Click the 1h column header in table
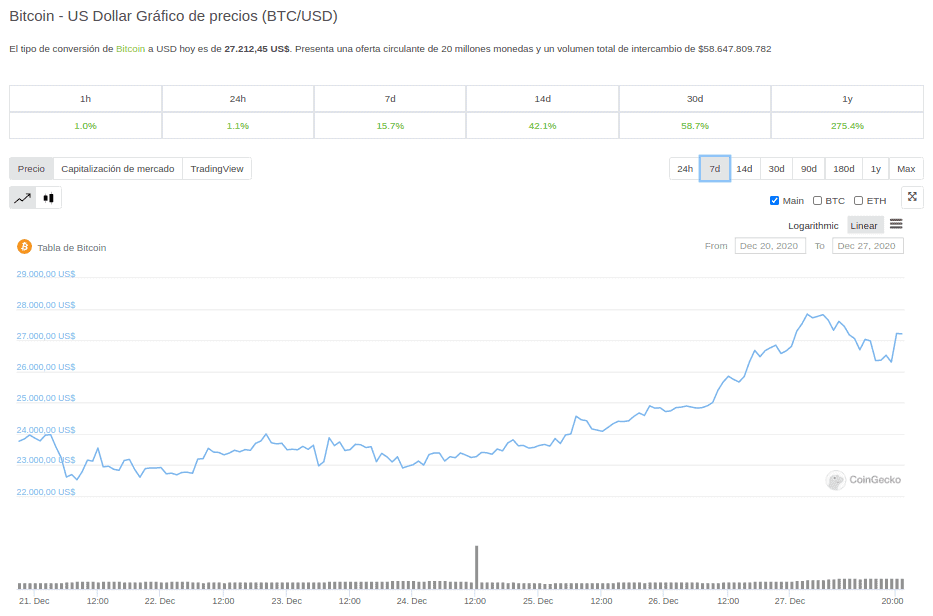This screenshot has width=933, height=616. point(86,99)
